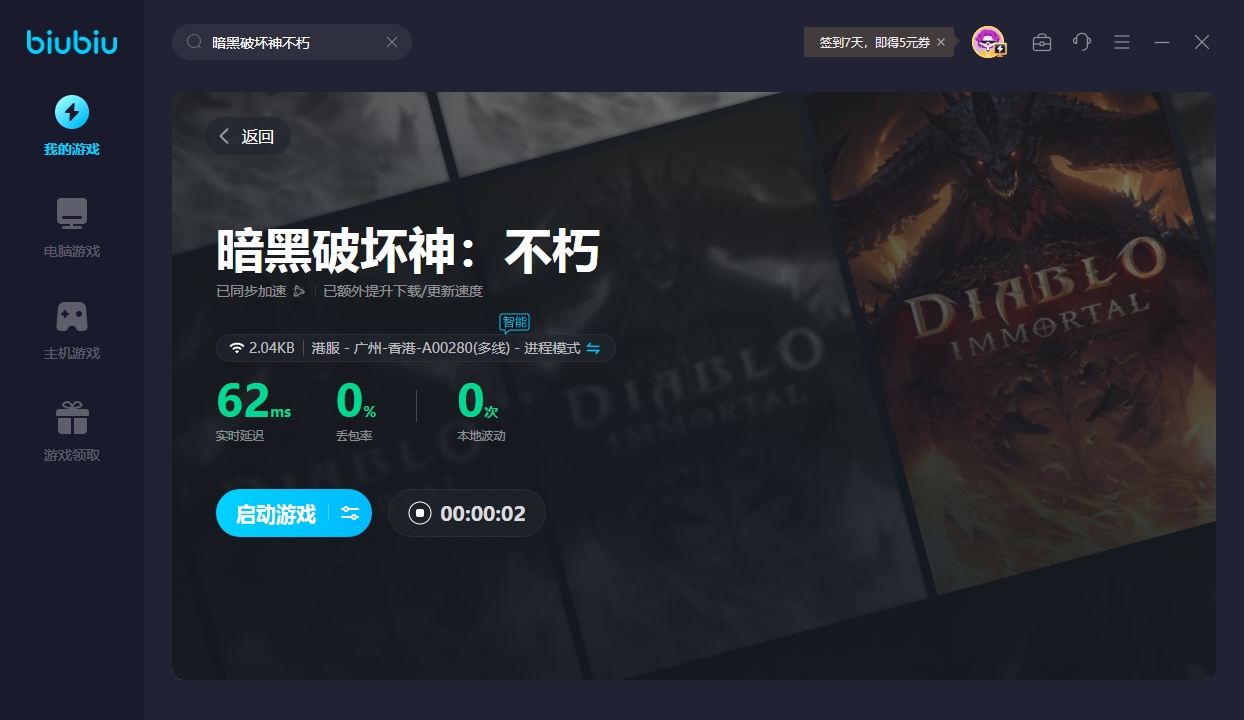Image resolution: width=1244 pixels, height=720 pixels.
Task: Open the hamburger main menu
Action: [1122, 42]
